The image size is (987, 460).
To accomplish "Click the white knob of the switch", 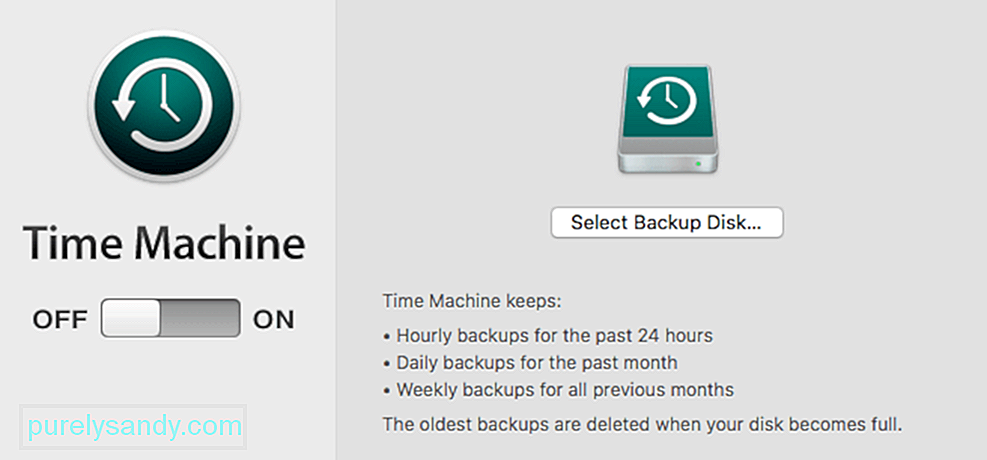I will tap(131, 318).
